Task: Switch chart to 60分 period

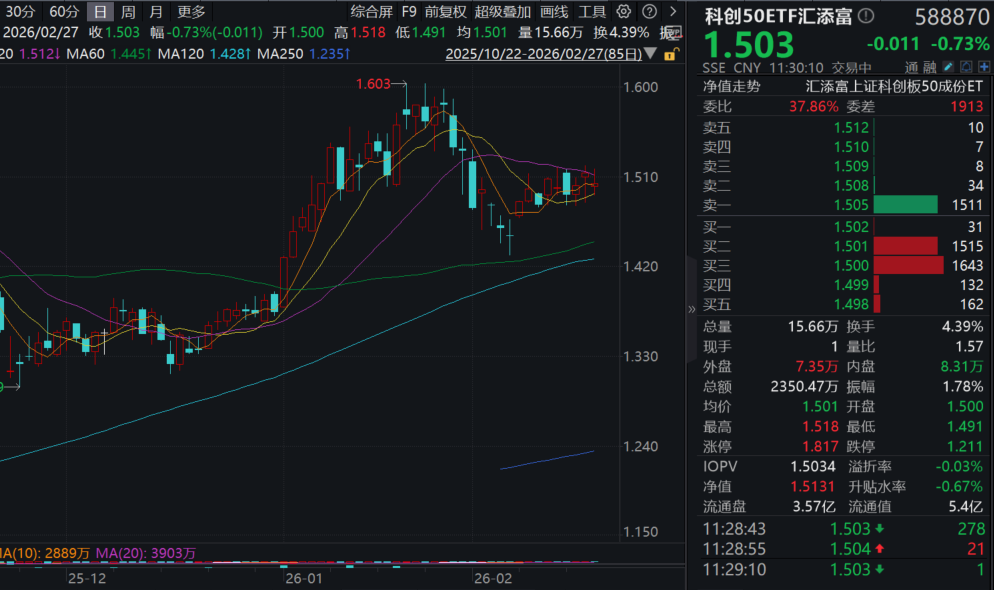Action: tap(64, 12)
